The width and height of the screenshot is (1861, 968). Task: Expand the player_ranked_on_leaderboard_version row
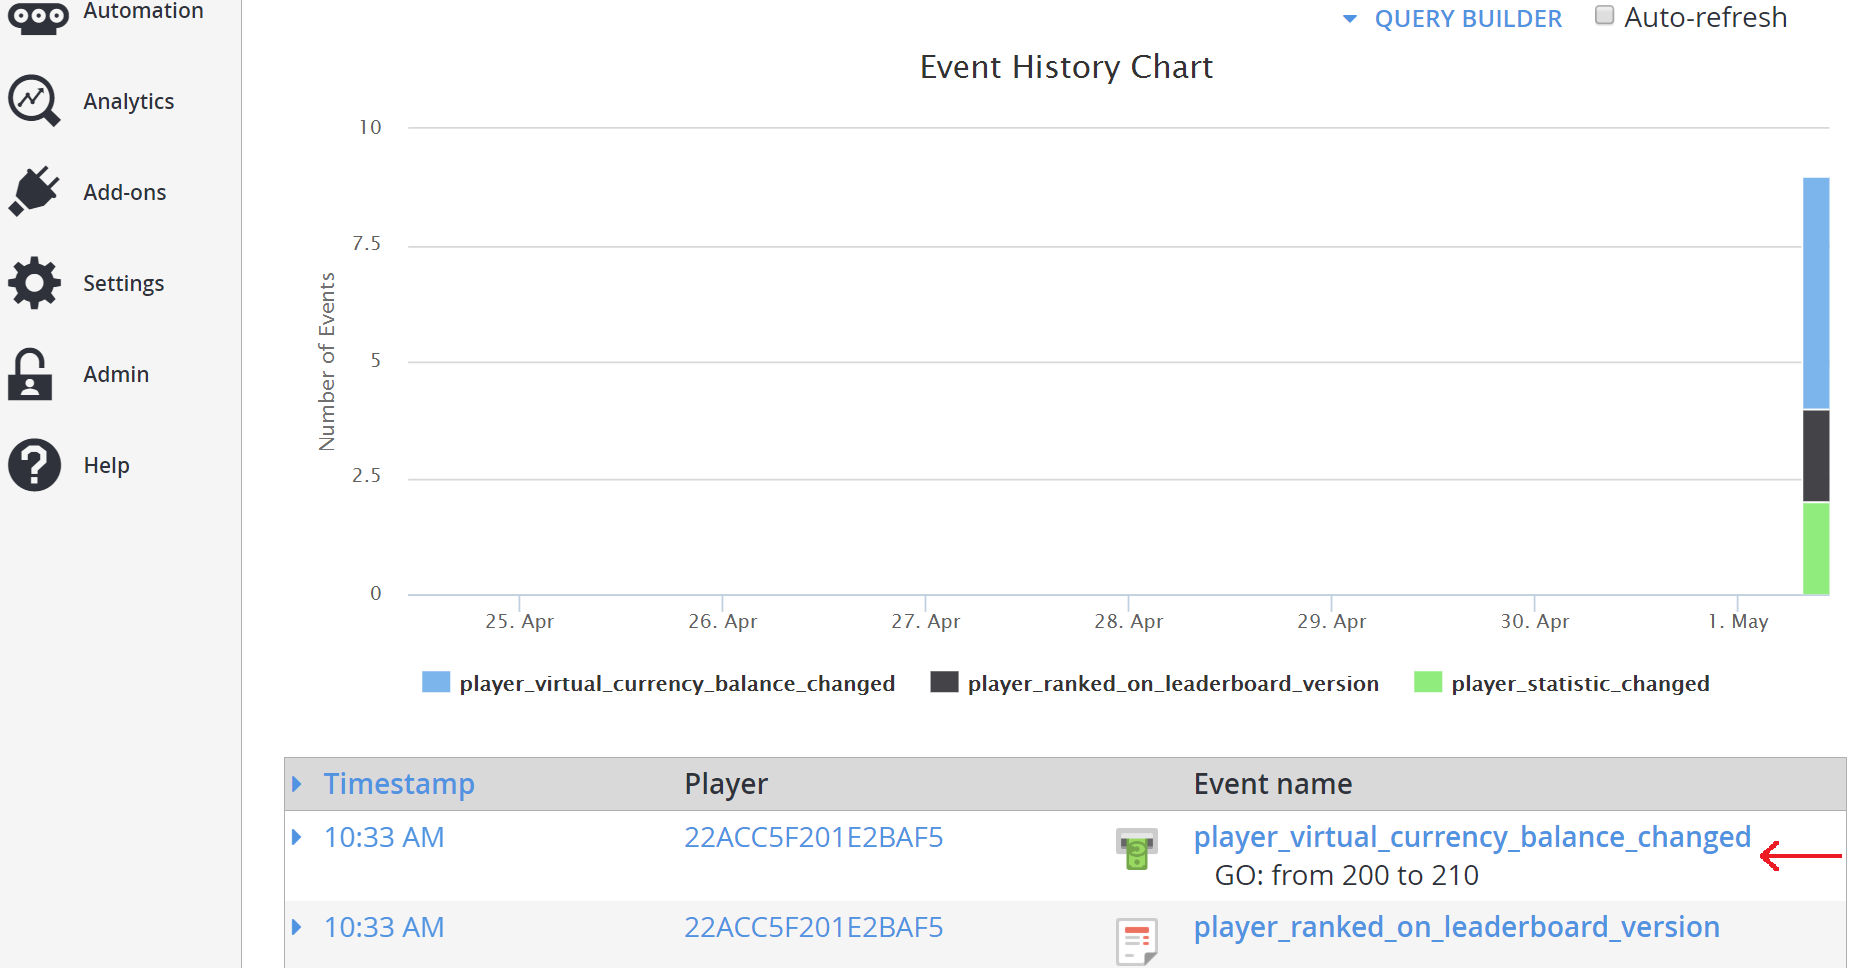[x=297, y=927]
